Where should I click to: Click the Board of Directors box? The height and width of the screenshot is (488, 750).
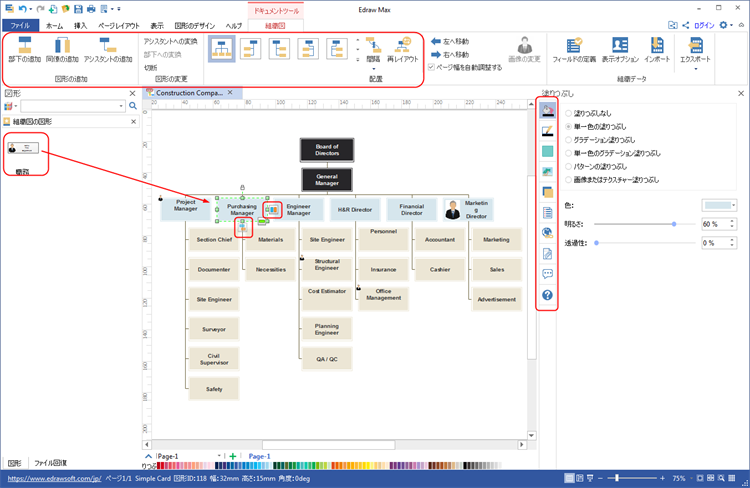click(327, 150)
